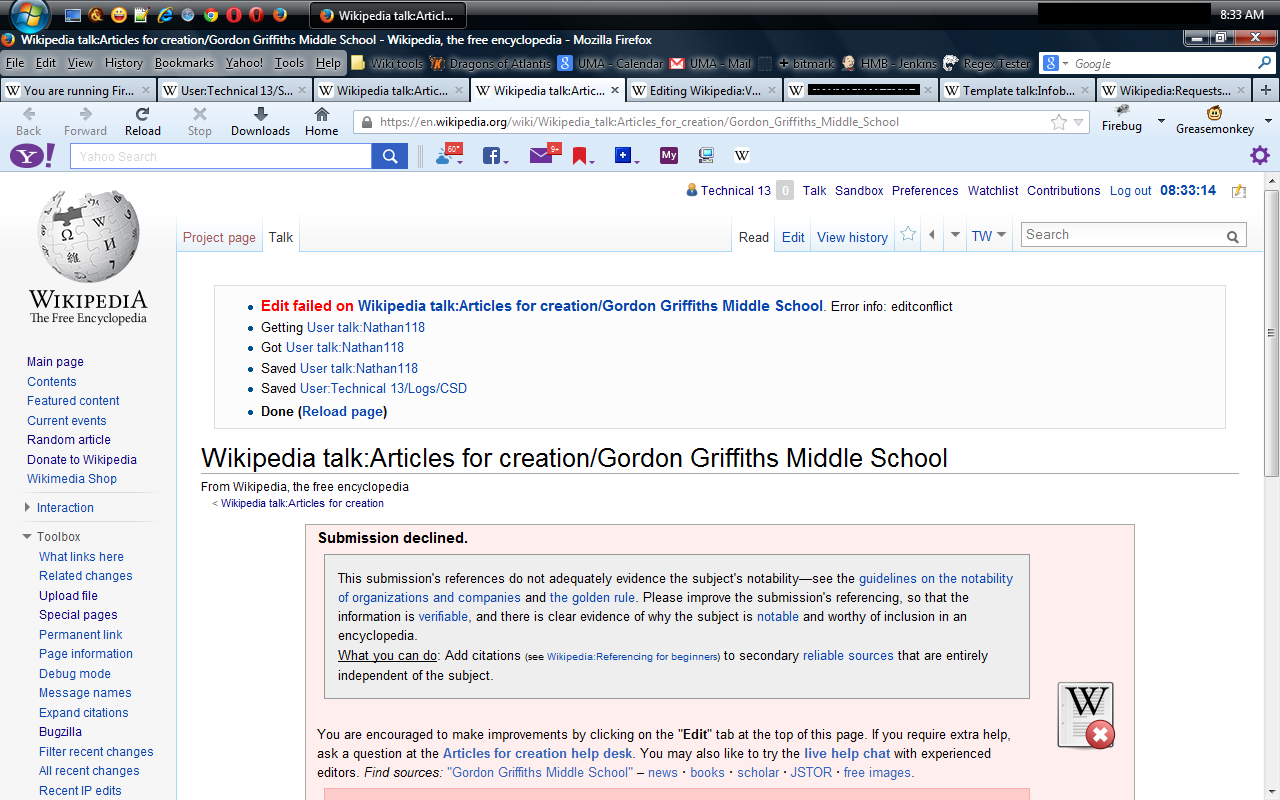Image resolution: width=1280 pixels, height=800 pixels.
Task: Click the Wikipedia W icon in Yahoo toolbar
Action: 742,156
